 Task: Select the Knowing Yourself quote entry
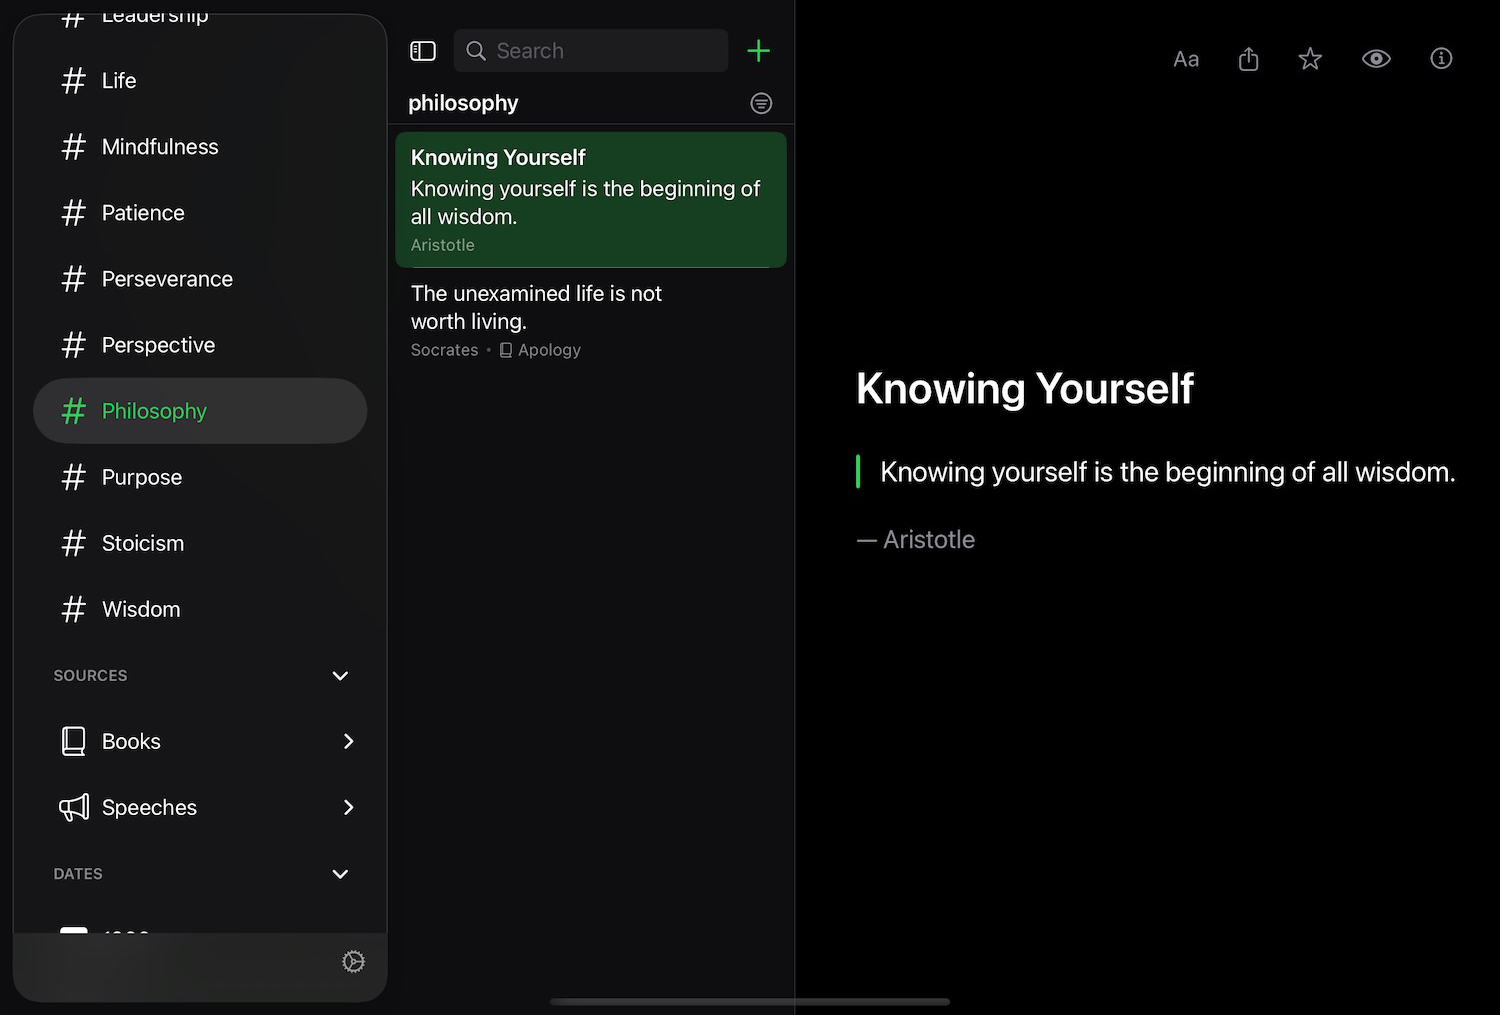tap(590, 200)
